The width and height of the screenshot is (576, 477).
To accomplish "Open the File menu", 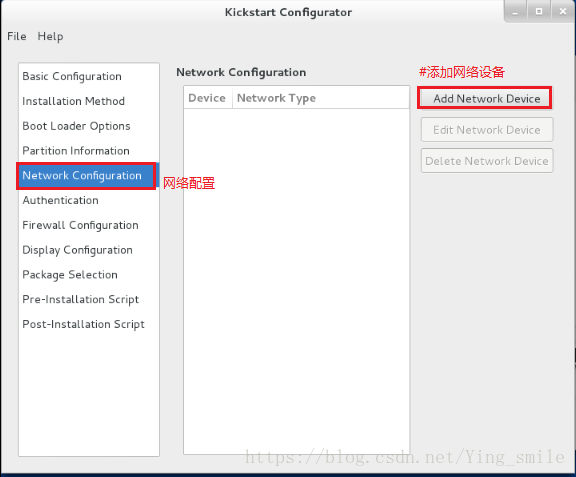I will 17,36.
